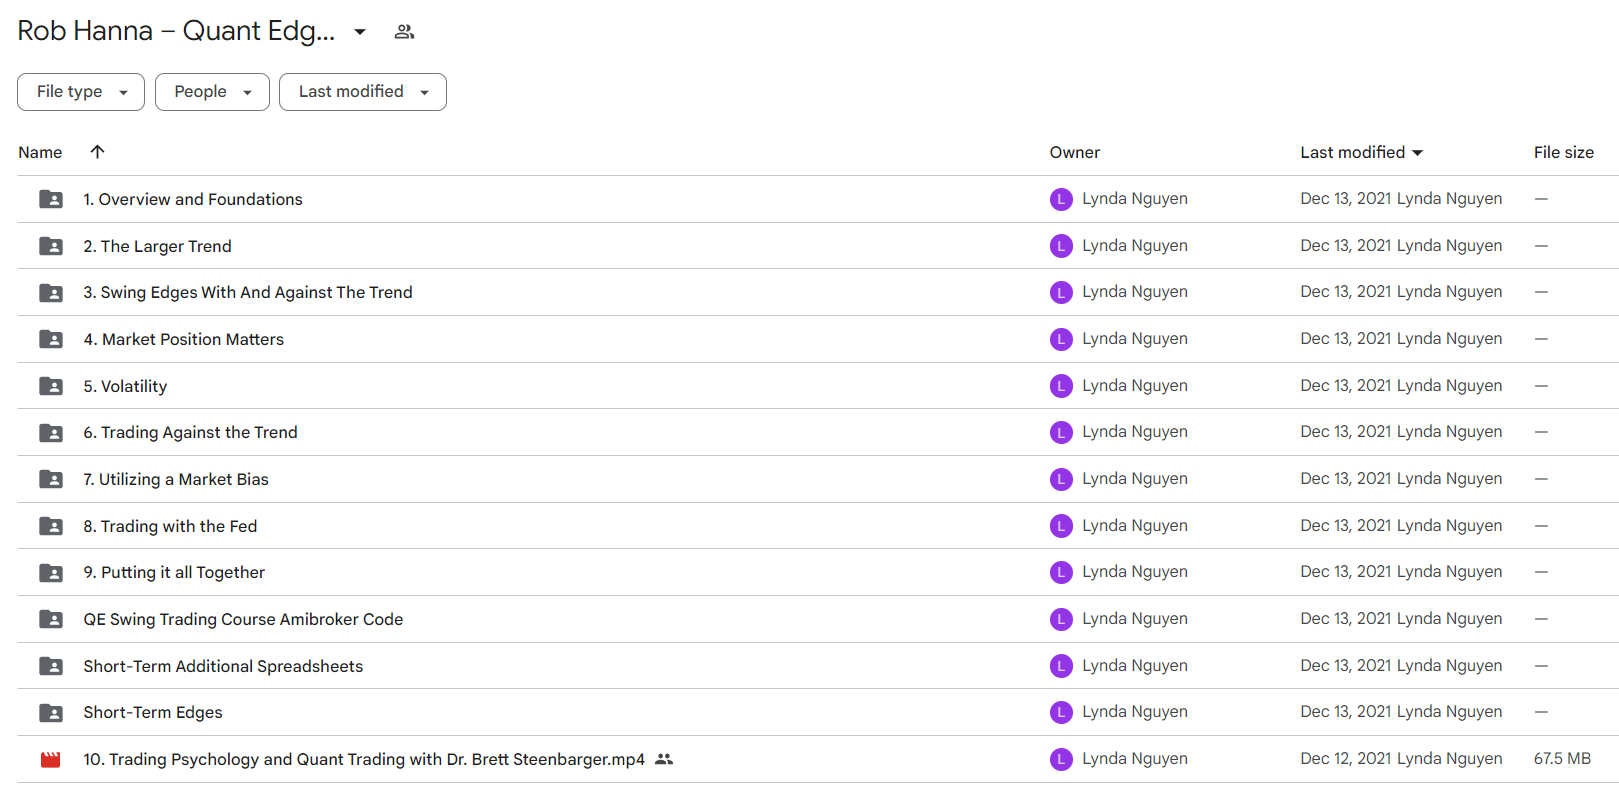Click folder icon for QE Swing Trading Course
Viewport: 1619px width, 808px height.
tap(51, 619)
